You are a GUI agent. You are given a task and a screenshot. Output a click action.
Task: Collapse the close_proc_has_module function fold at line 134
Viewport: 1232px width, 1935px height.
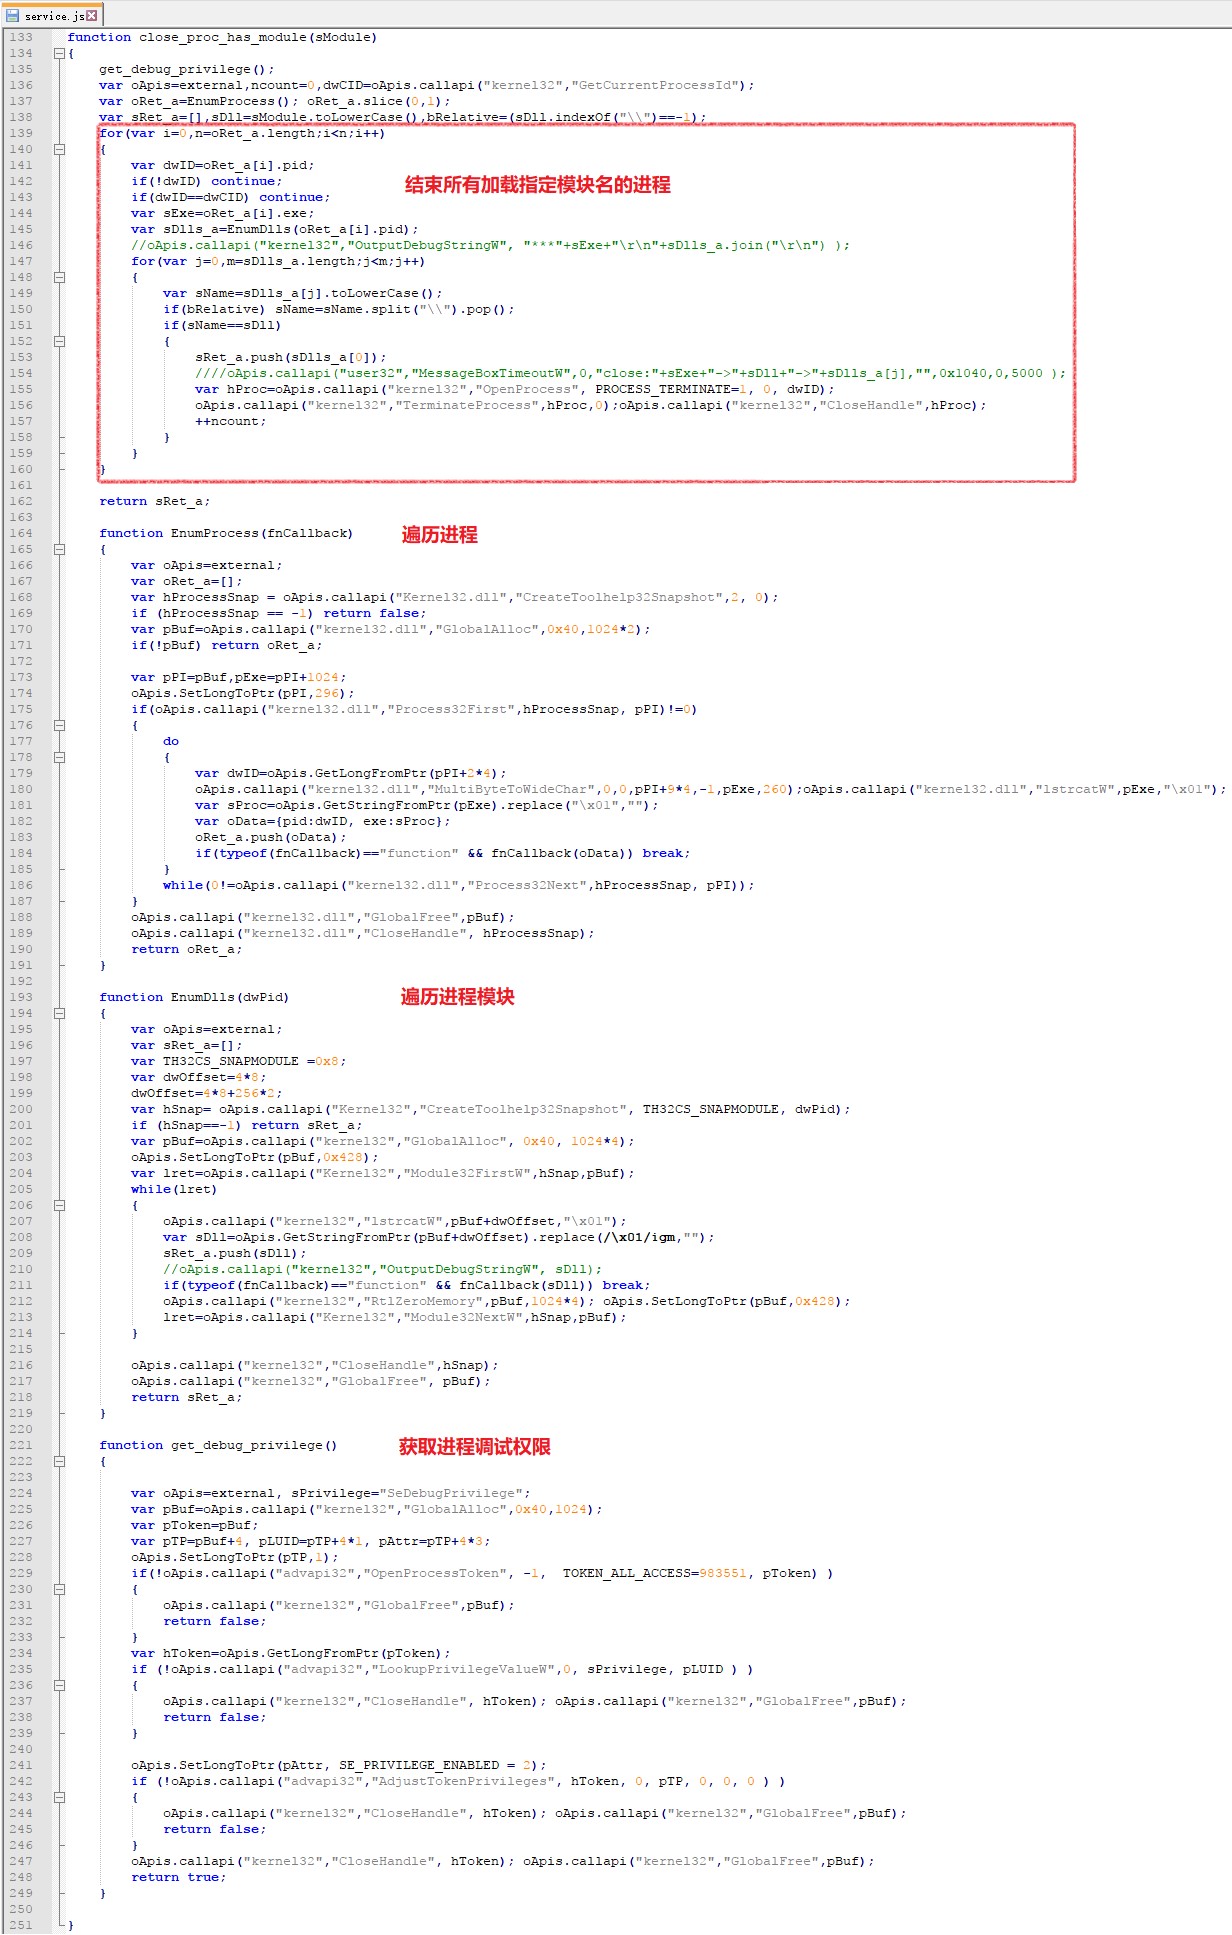59,53
